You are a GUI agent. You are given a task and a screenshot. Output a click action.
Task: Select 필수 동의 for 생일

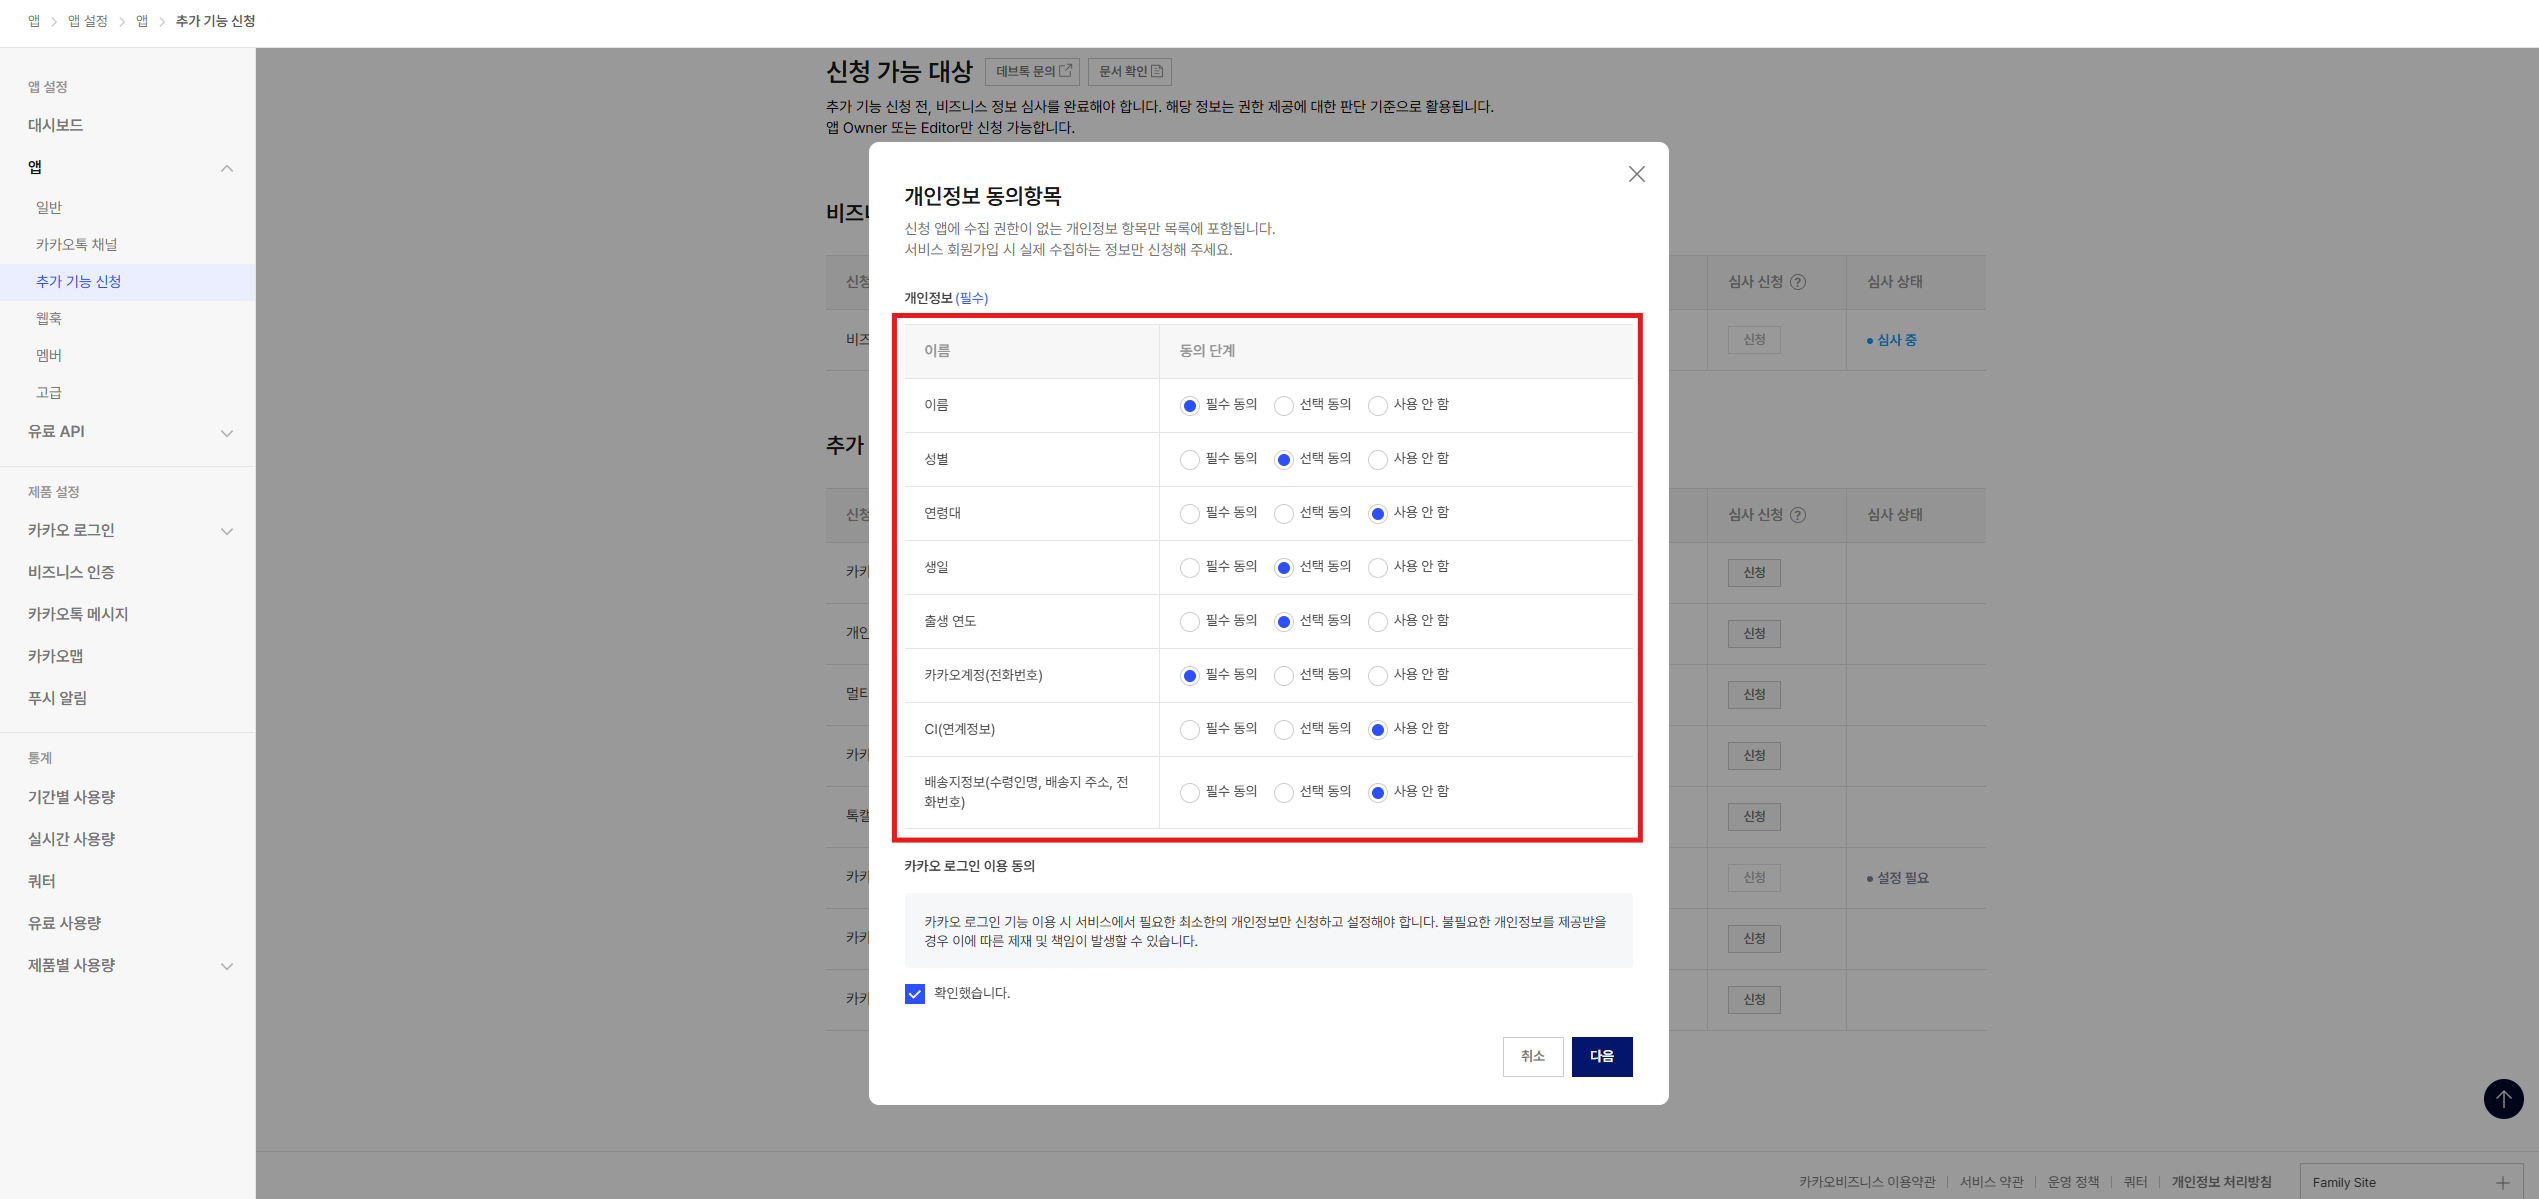(1189, 567)
